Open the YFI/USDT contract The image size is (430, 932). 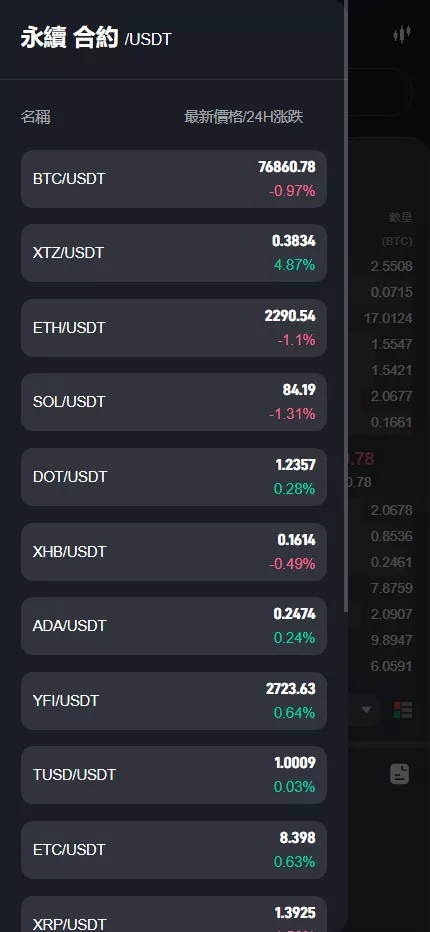point(174,701)
